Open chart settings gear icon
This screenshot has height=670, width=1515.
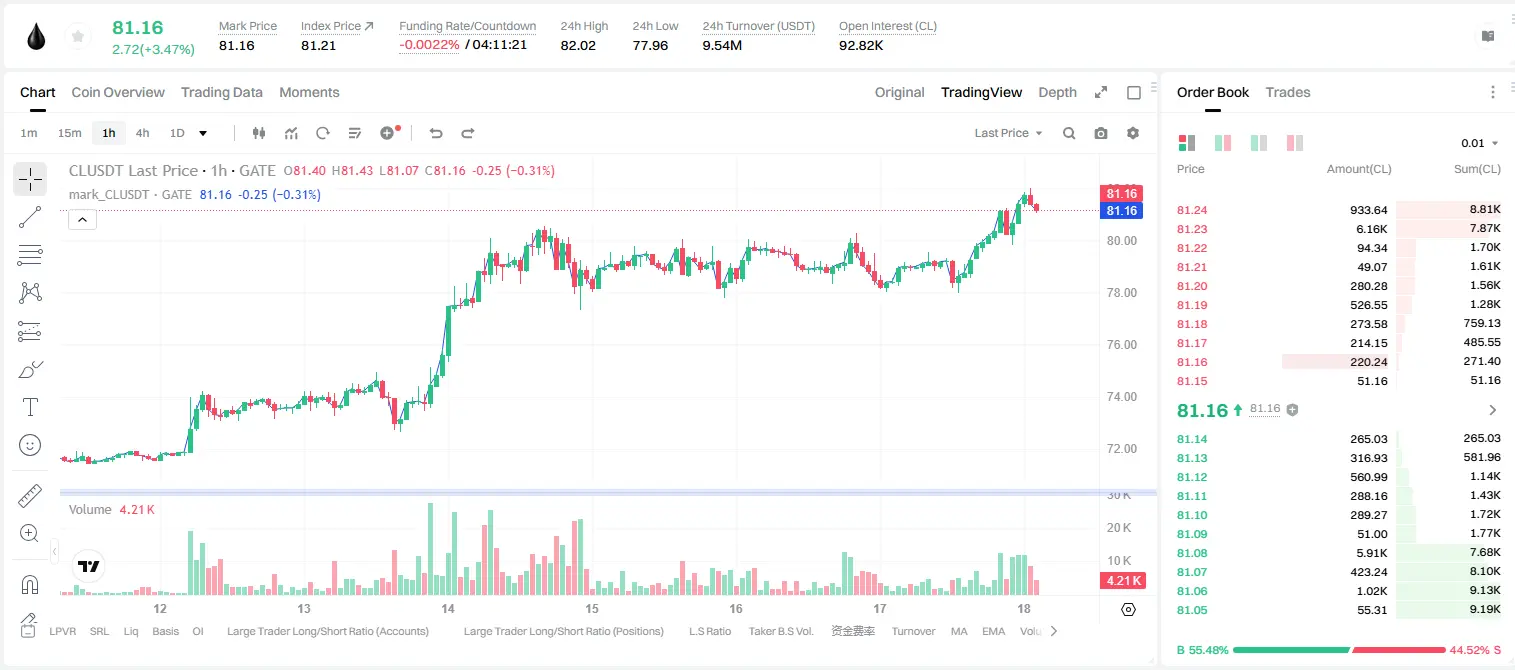(x=1133, y=133)
